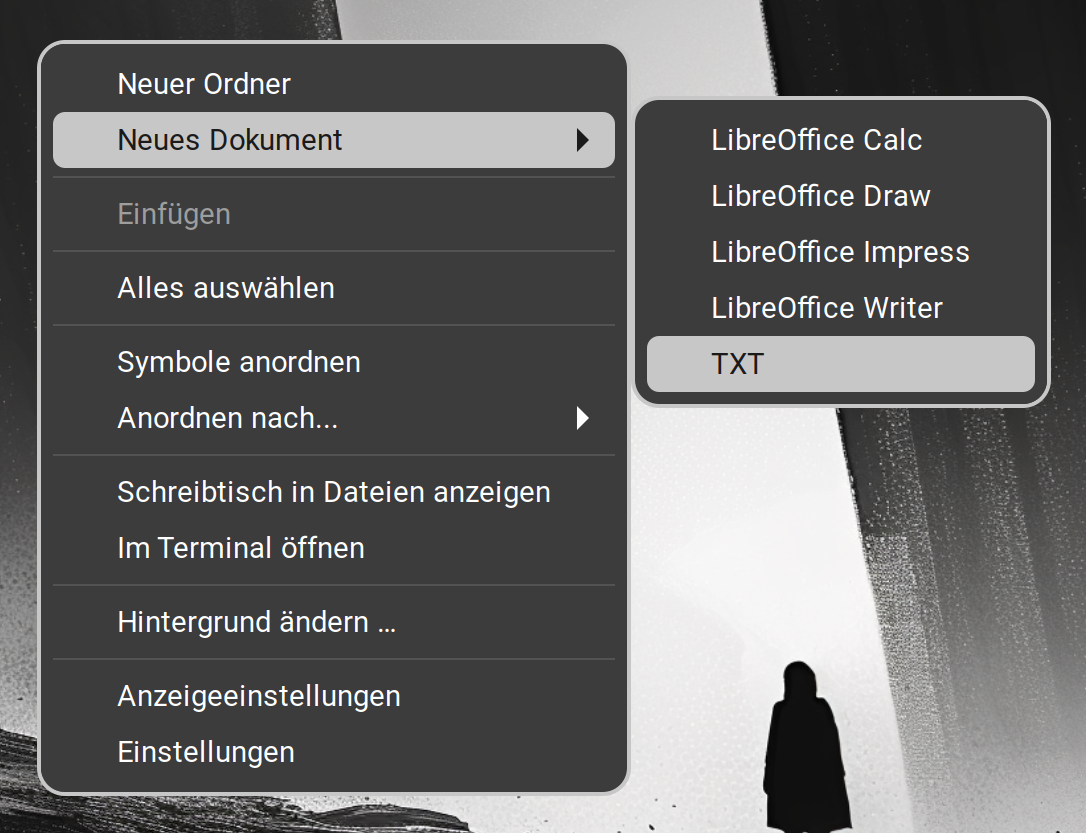Image resolution: width=1086 pixels, height=833 pixels.
Task: Open the Anordnen nach... submenu
Action: click(x=228, y=418)
